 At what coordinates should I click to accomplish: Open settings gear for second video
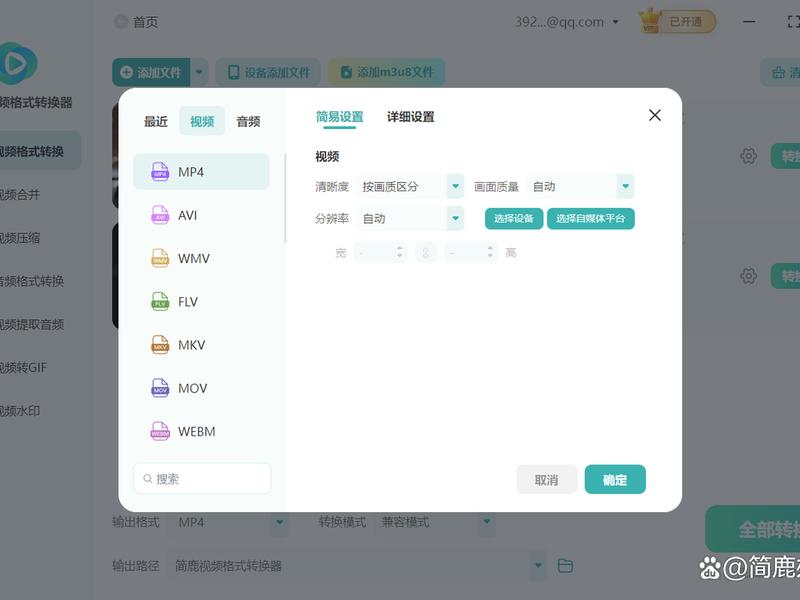coord(748,276)
